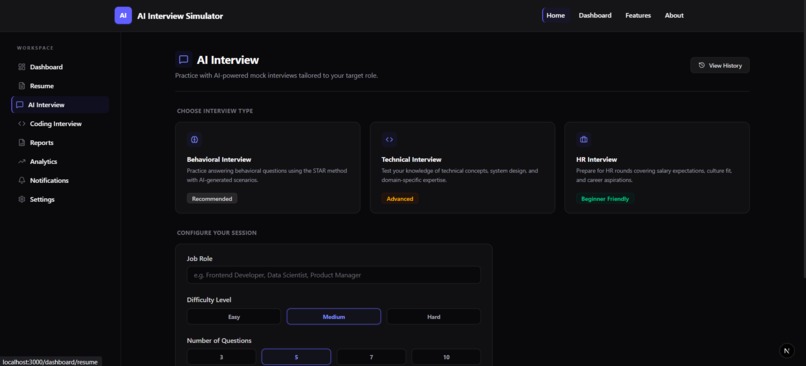Select Medium difficulty level
Viewport: 806px width, 366px height.
334,317
